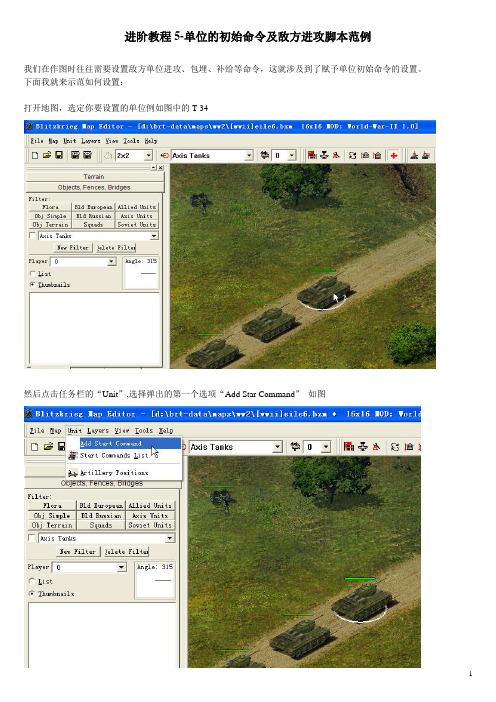Toggle filter checkbox beside Axis Tanks, first editor
Screen dimensions: 496x702
point(32,235)
